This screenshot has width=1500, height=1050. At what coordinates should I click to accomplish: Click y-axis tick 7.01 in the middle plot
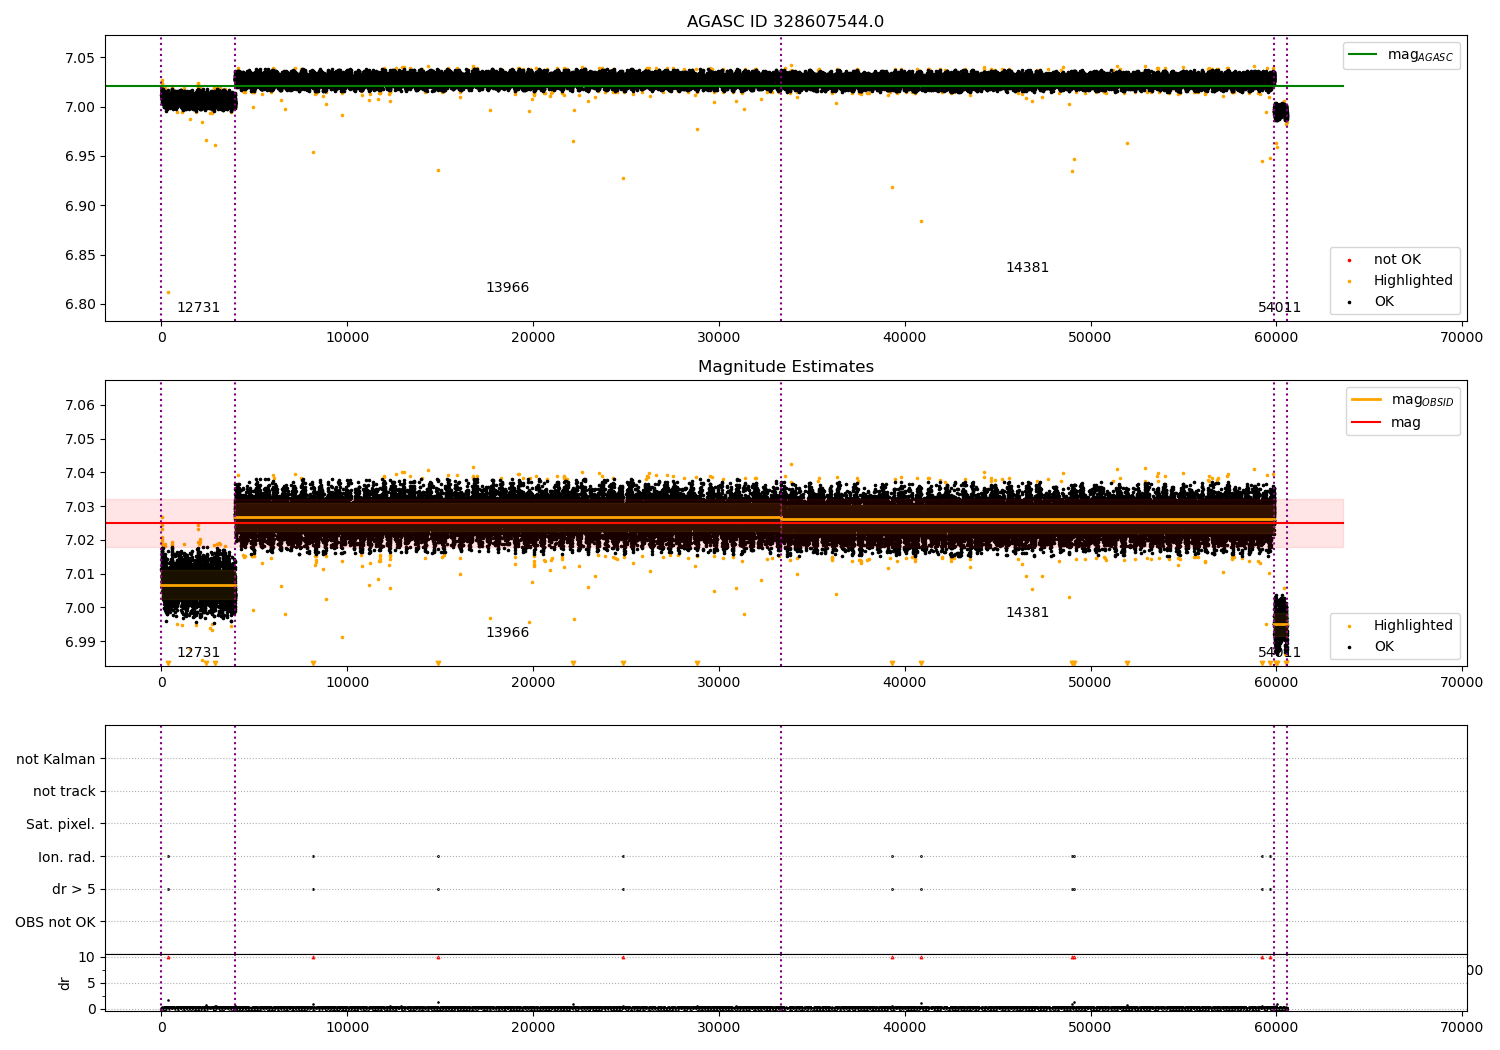click(80, 575)
